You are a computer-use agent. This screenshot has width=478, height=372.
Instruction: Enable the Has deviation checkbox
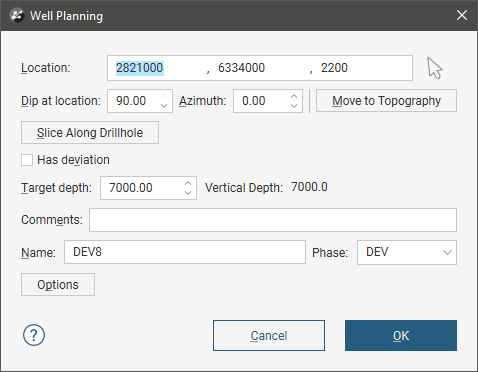click(x=27, y=160)
